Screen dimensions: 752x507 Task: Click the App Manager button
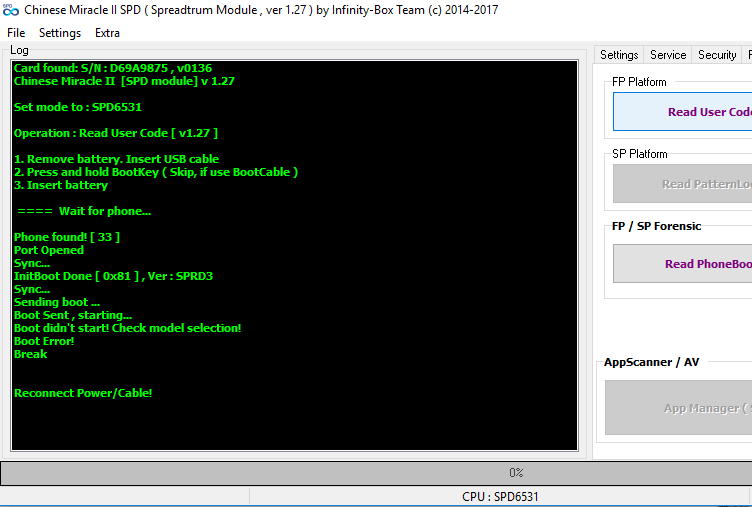point(679,408)
